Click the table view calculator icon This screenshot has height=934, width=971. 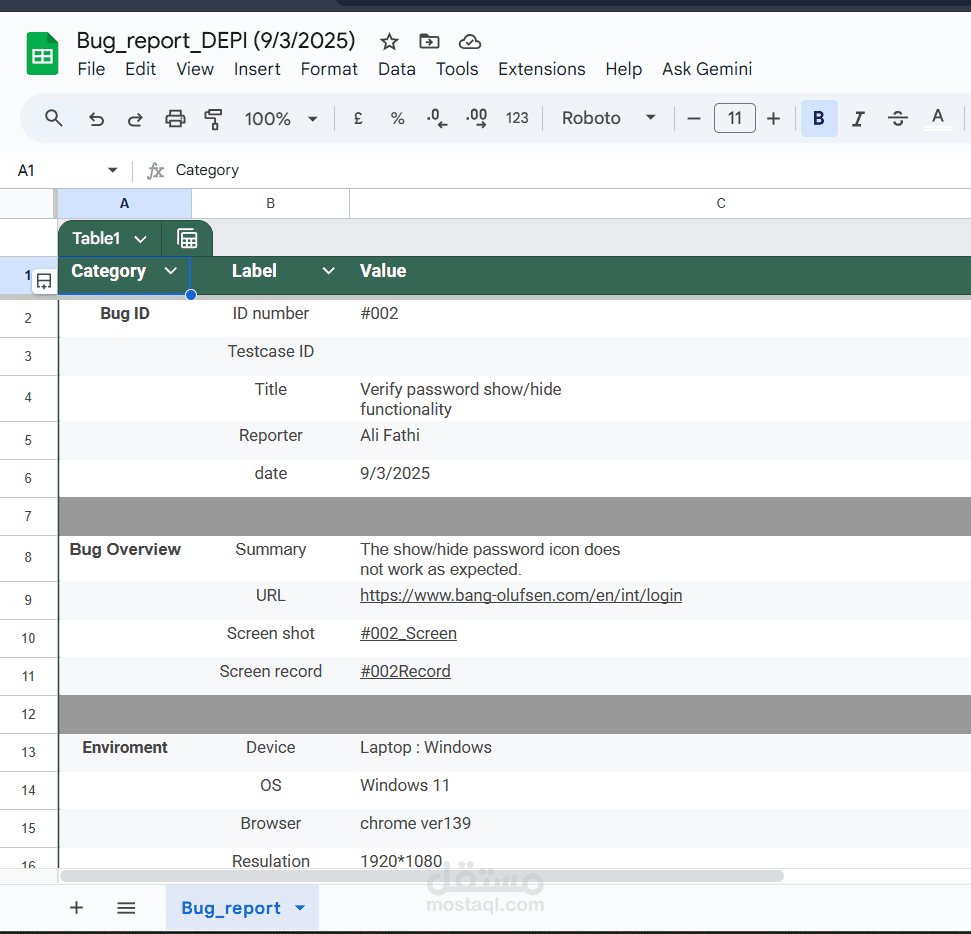tap(187, 238)
